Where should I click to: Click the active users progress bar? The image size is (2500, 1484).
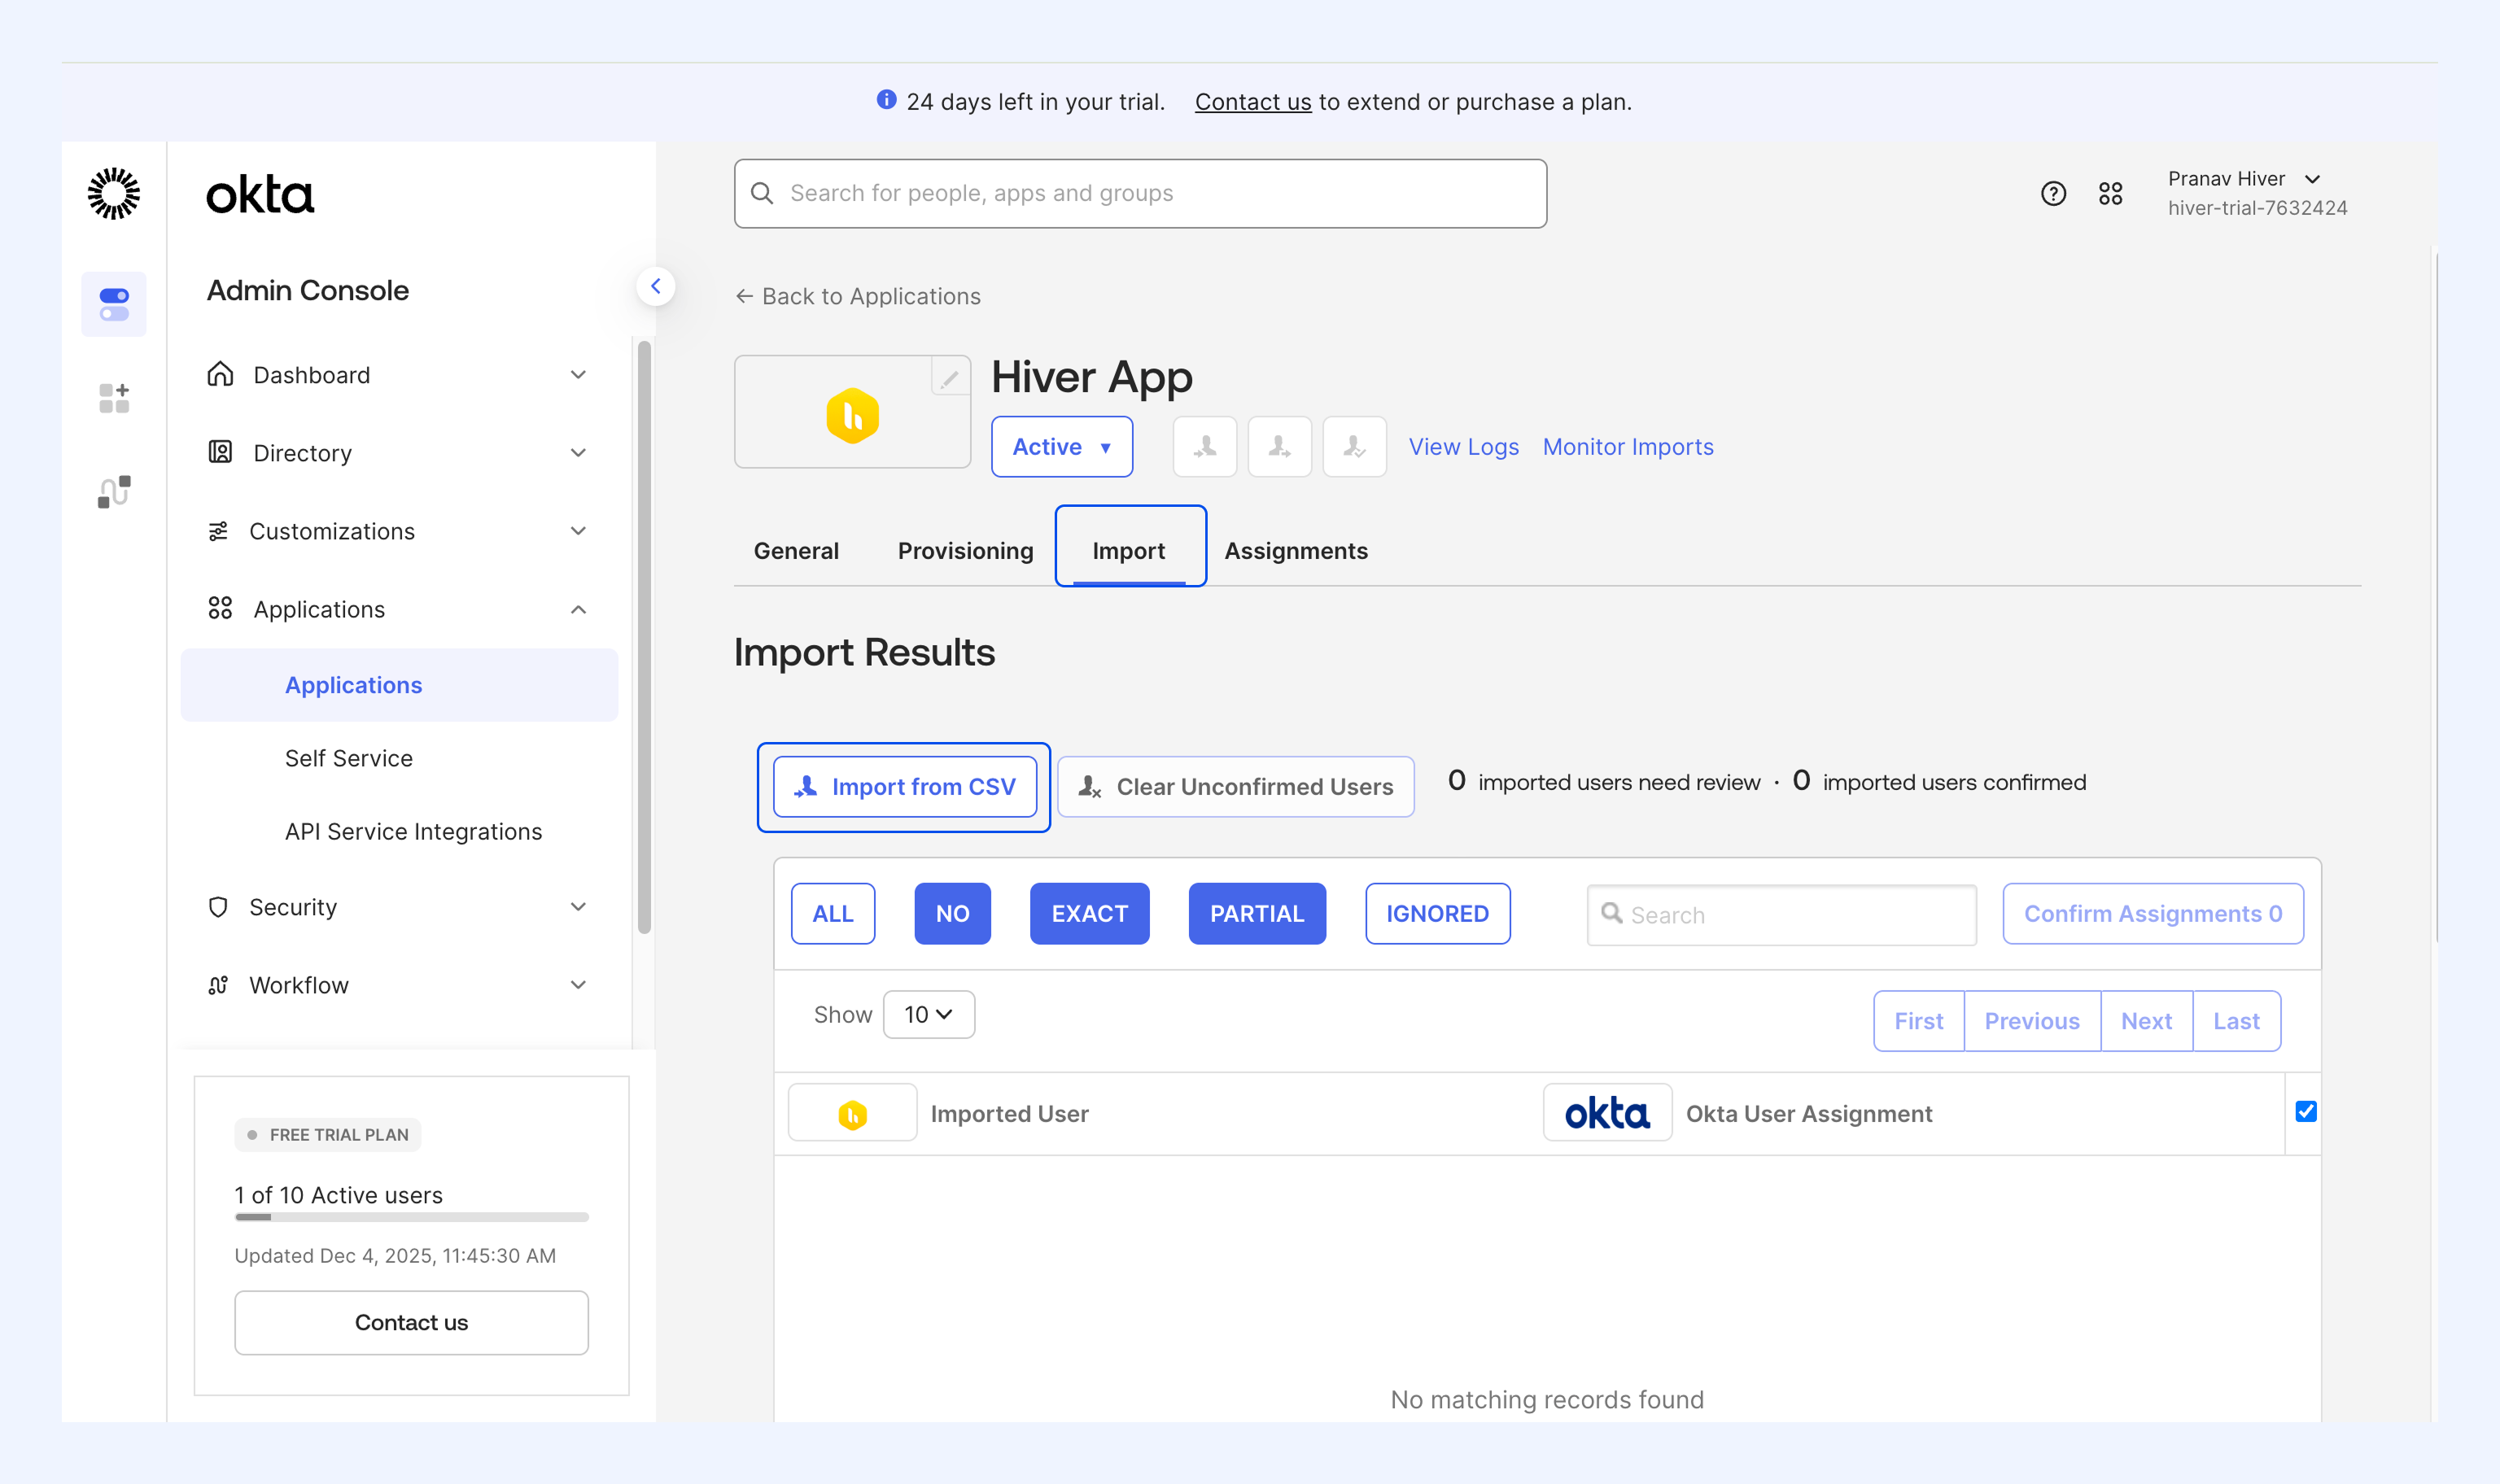[x=411, y=1217]
